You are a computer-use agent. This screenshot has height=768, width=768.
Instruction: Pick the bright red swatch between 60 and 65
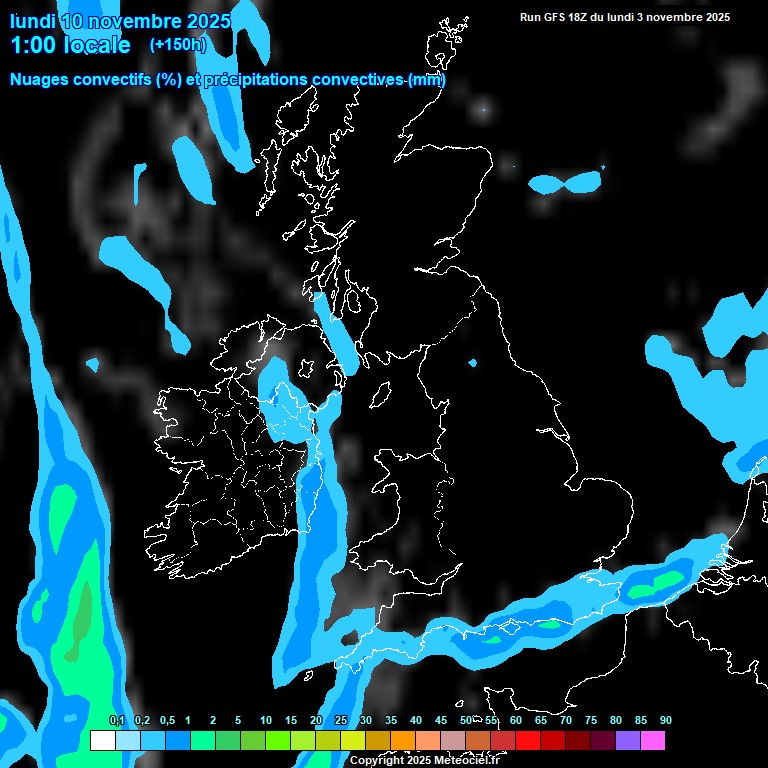tap(527, 740)
